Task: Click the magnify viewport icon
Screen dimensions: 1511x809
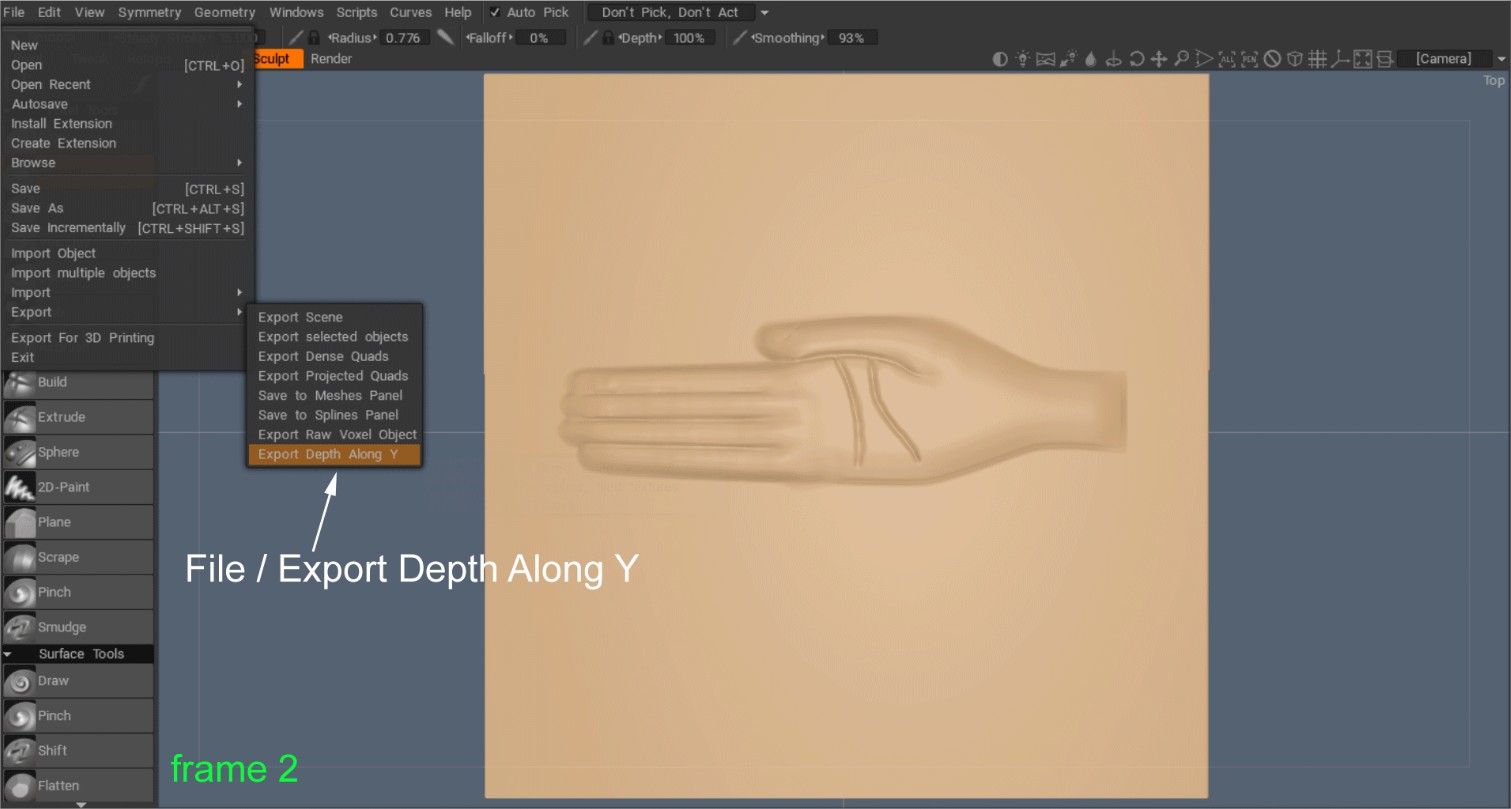Action: pyautogui.click(x=1181, y=59)
